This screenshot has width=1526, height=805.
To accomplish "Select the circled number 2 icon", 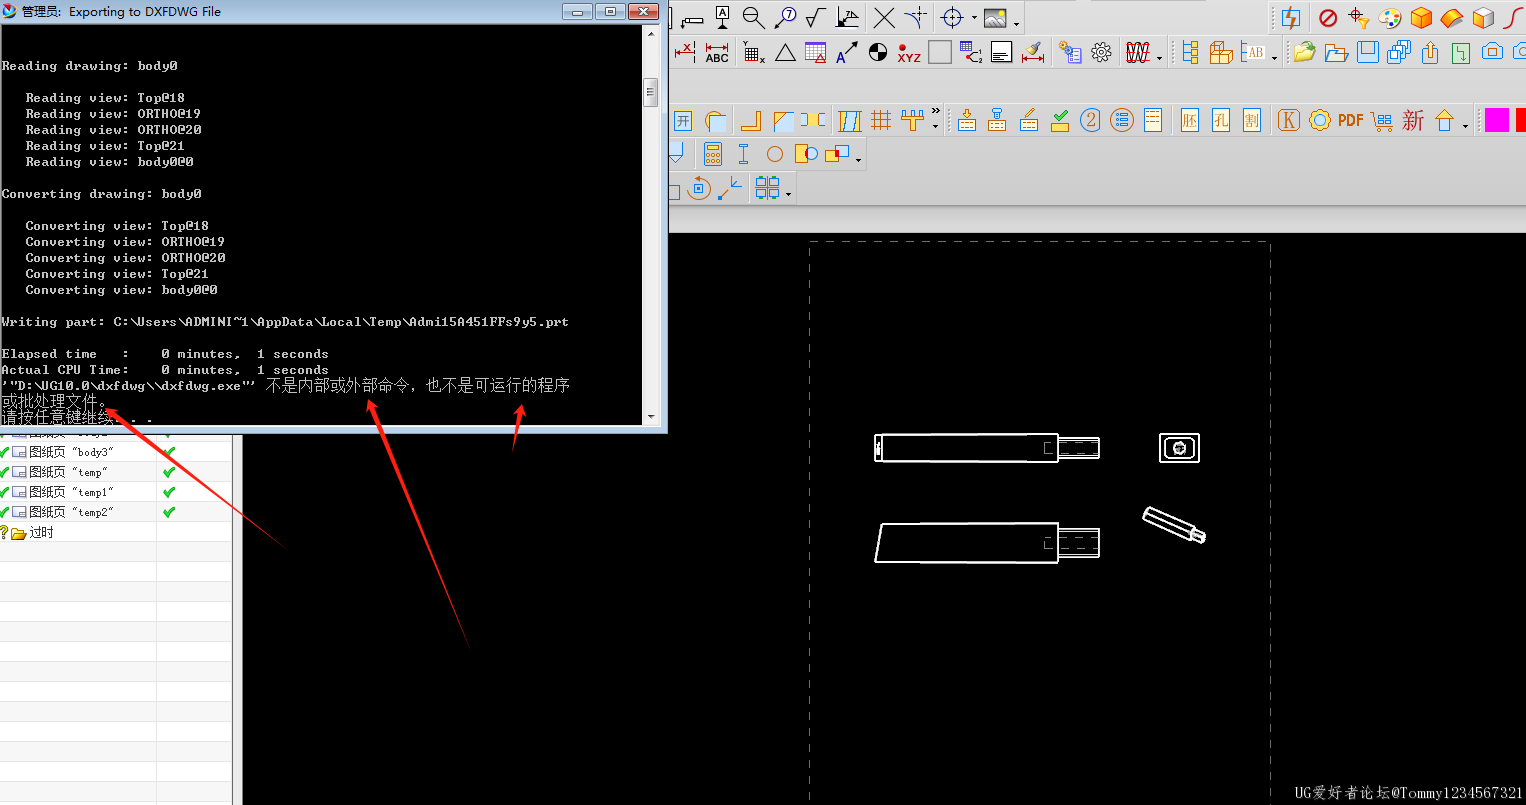I will point(1091,121).
